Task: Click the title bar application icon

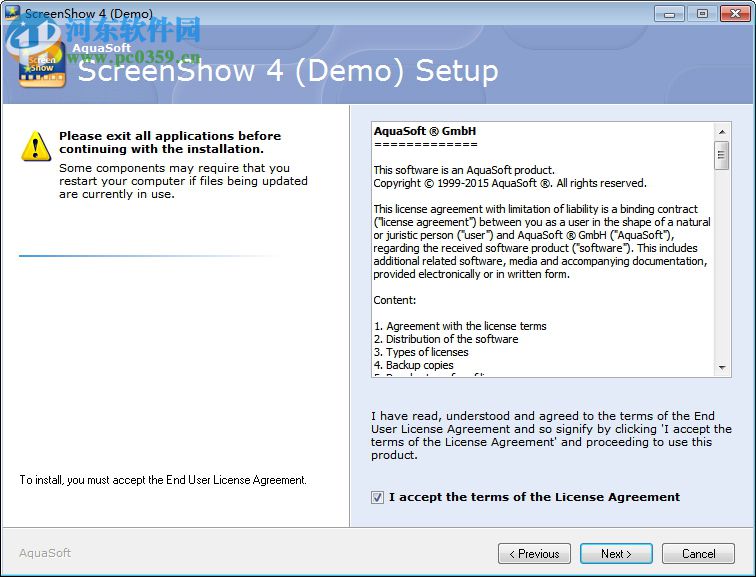Action: (12, 13)
